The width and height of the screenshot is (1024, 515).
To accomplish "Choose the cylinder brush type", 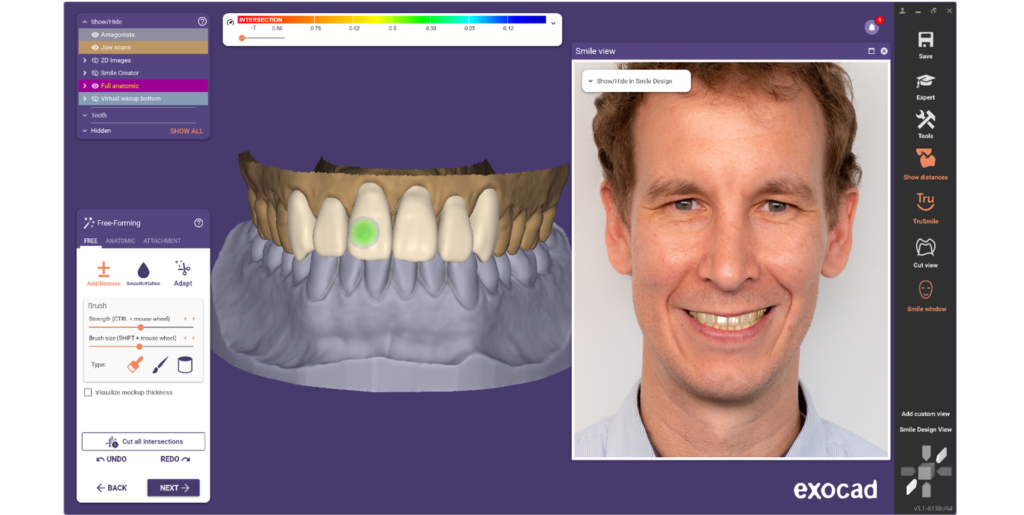I will (185, 365).
